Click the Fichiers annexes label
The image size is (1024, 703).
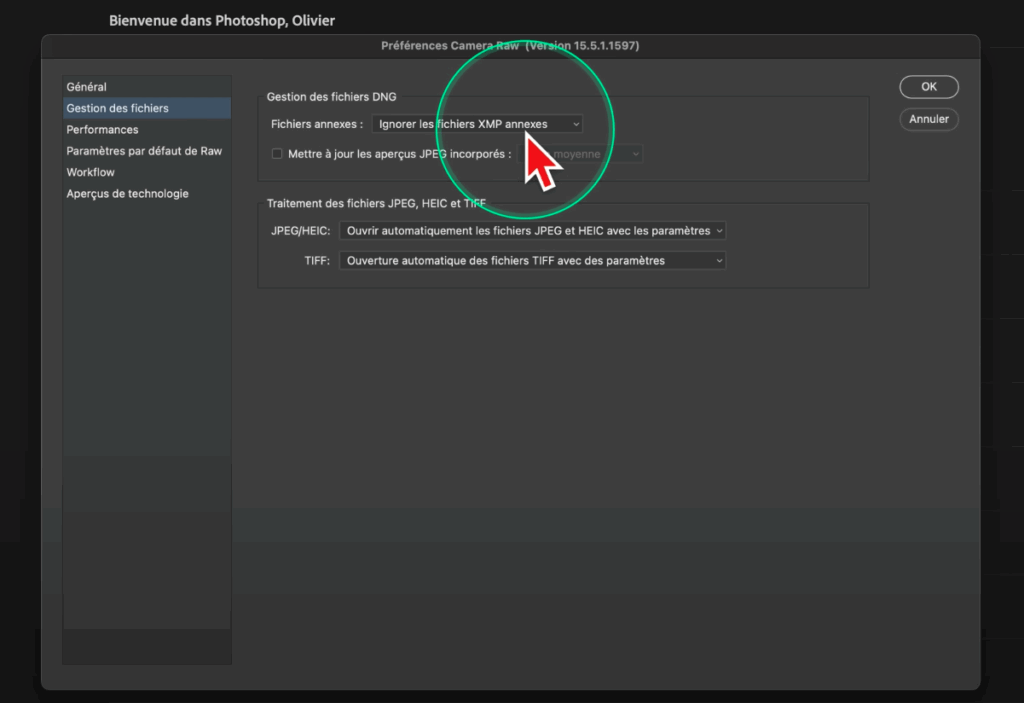click(x=317, y=124)
